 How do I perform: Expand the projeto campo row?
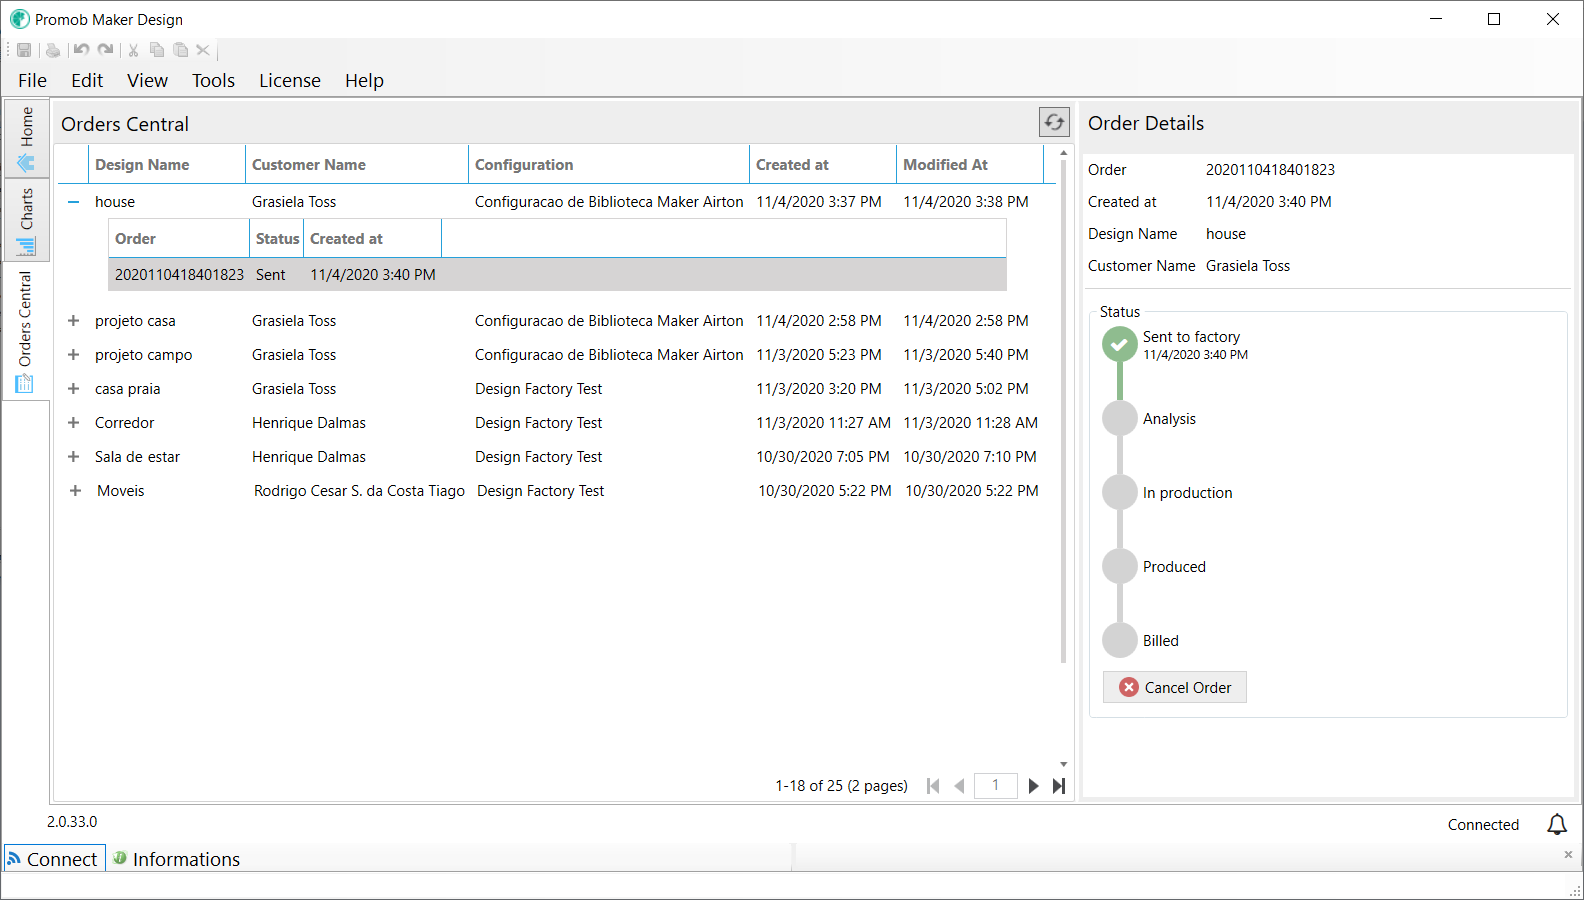[73, 355]
